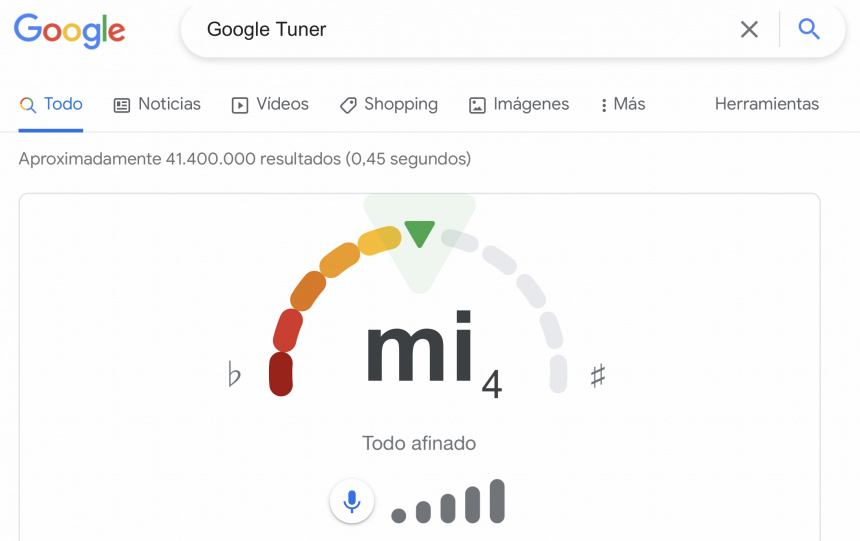Select the Todo results tab
The image size is (860, 541).
51,104
